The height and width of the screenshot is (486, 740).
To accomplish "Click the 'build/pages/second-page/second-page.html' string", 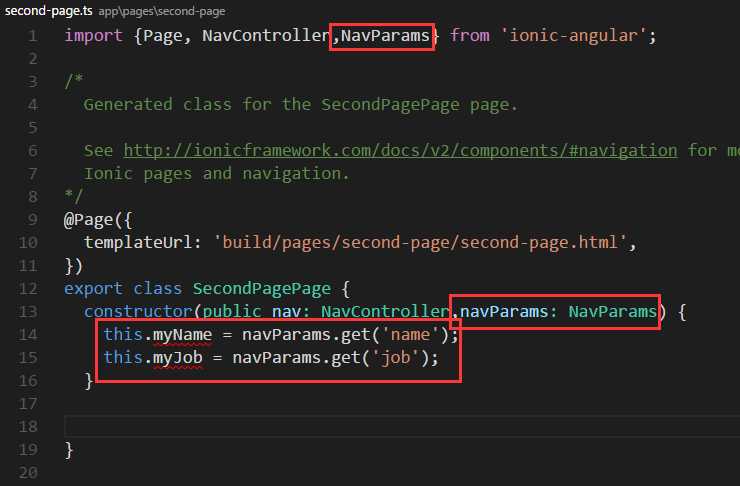I will 420,243.
